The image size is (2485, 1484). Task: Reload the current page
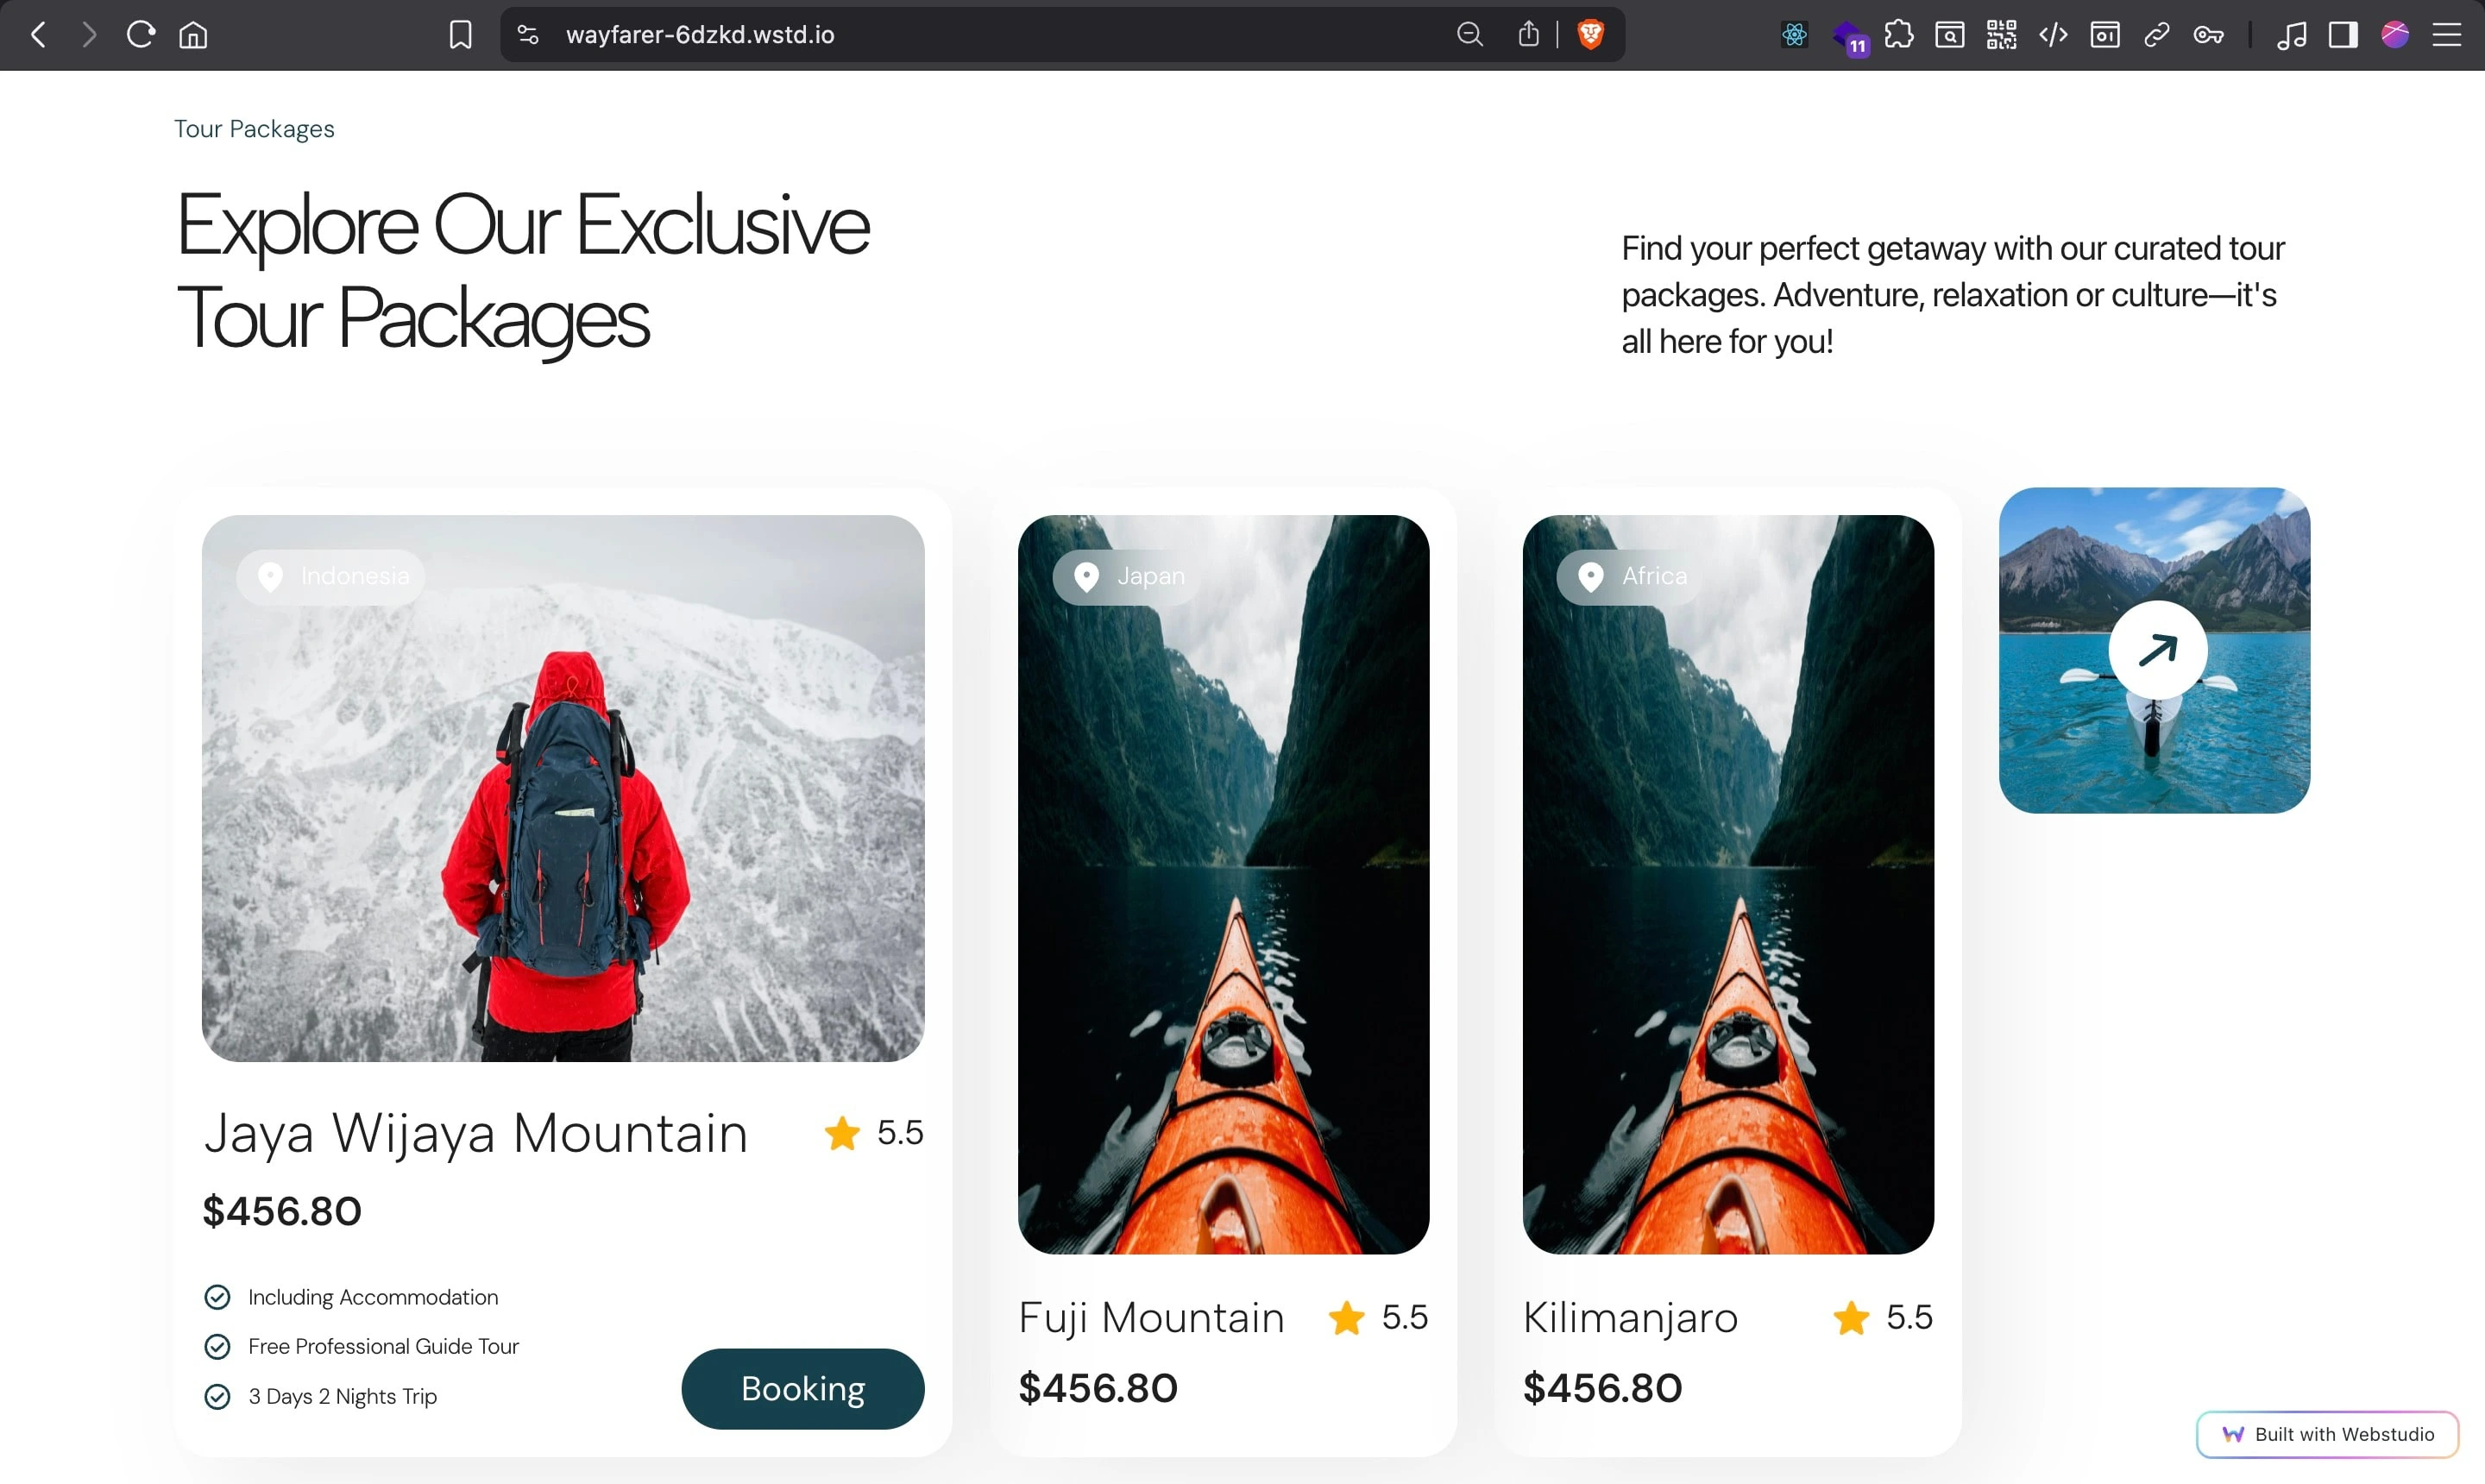point(141,35)
